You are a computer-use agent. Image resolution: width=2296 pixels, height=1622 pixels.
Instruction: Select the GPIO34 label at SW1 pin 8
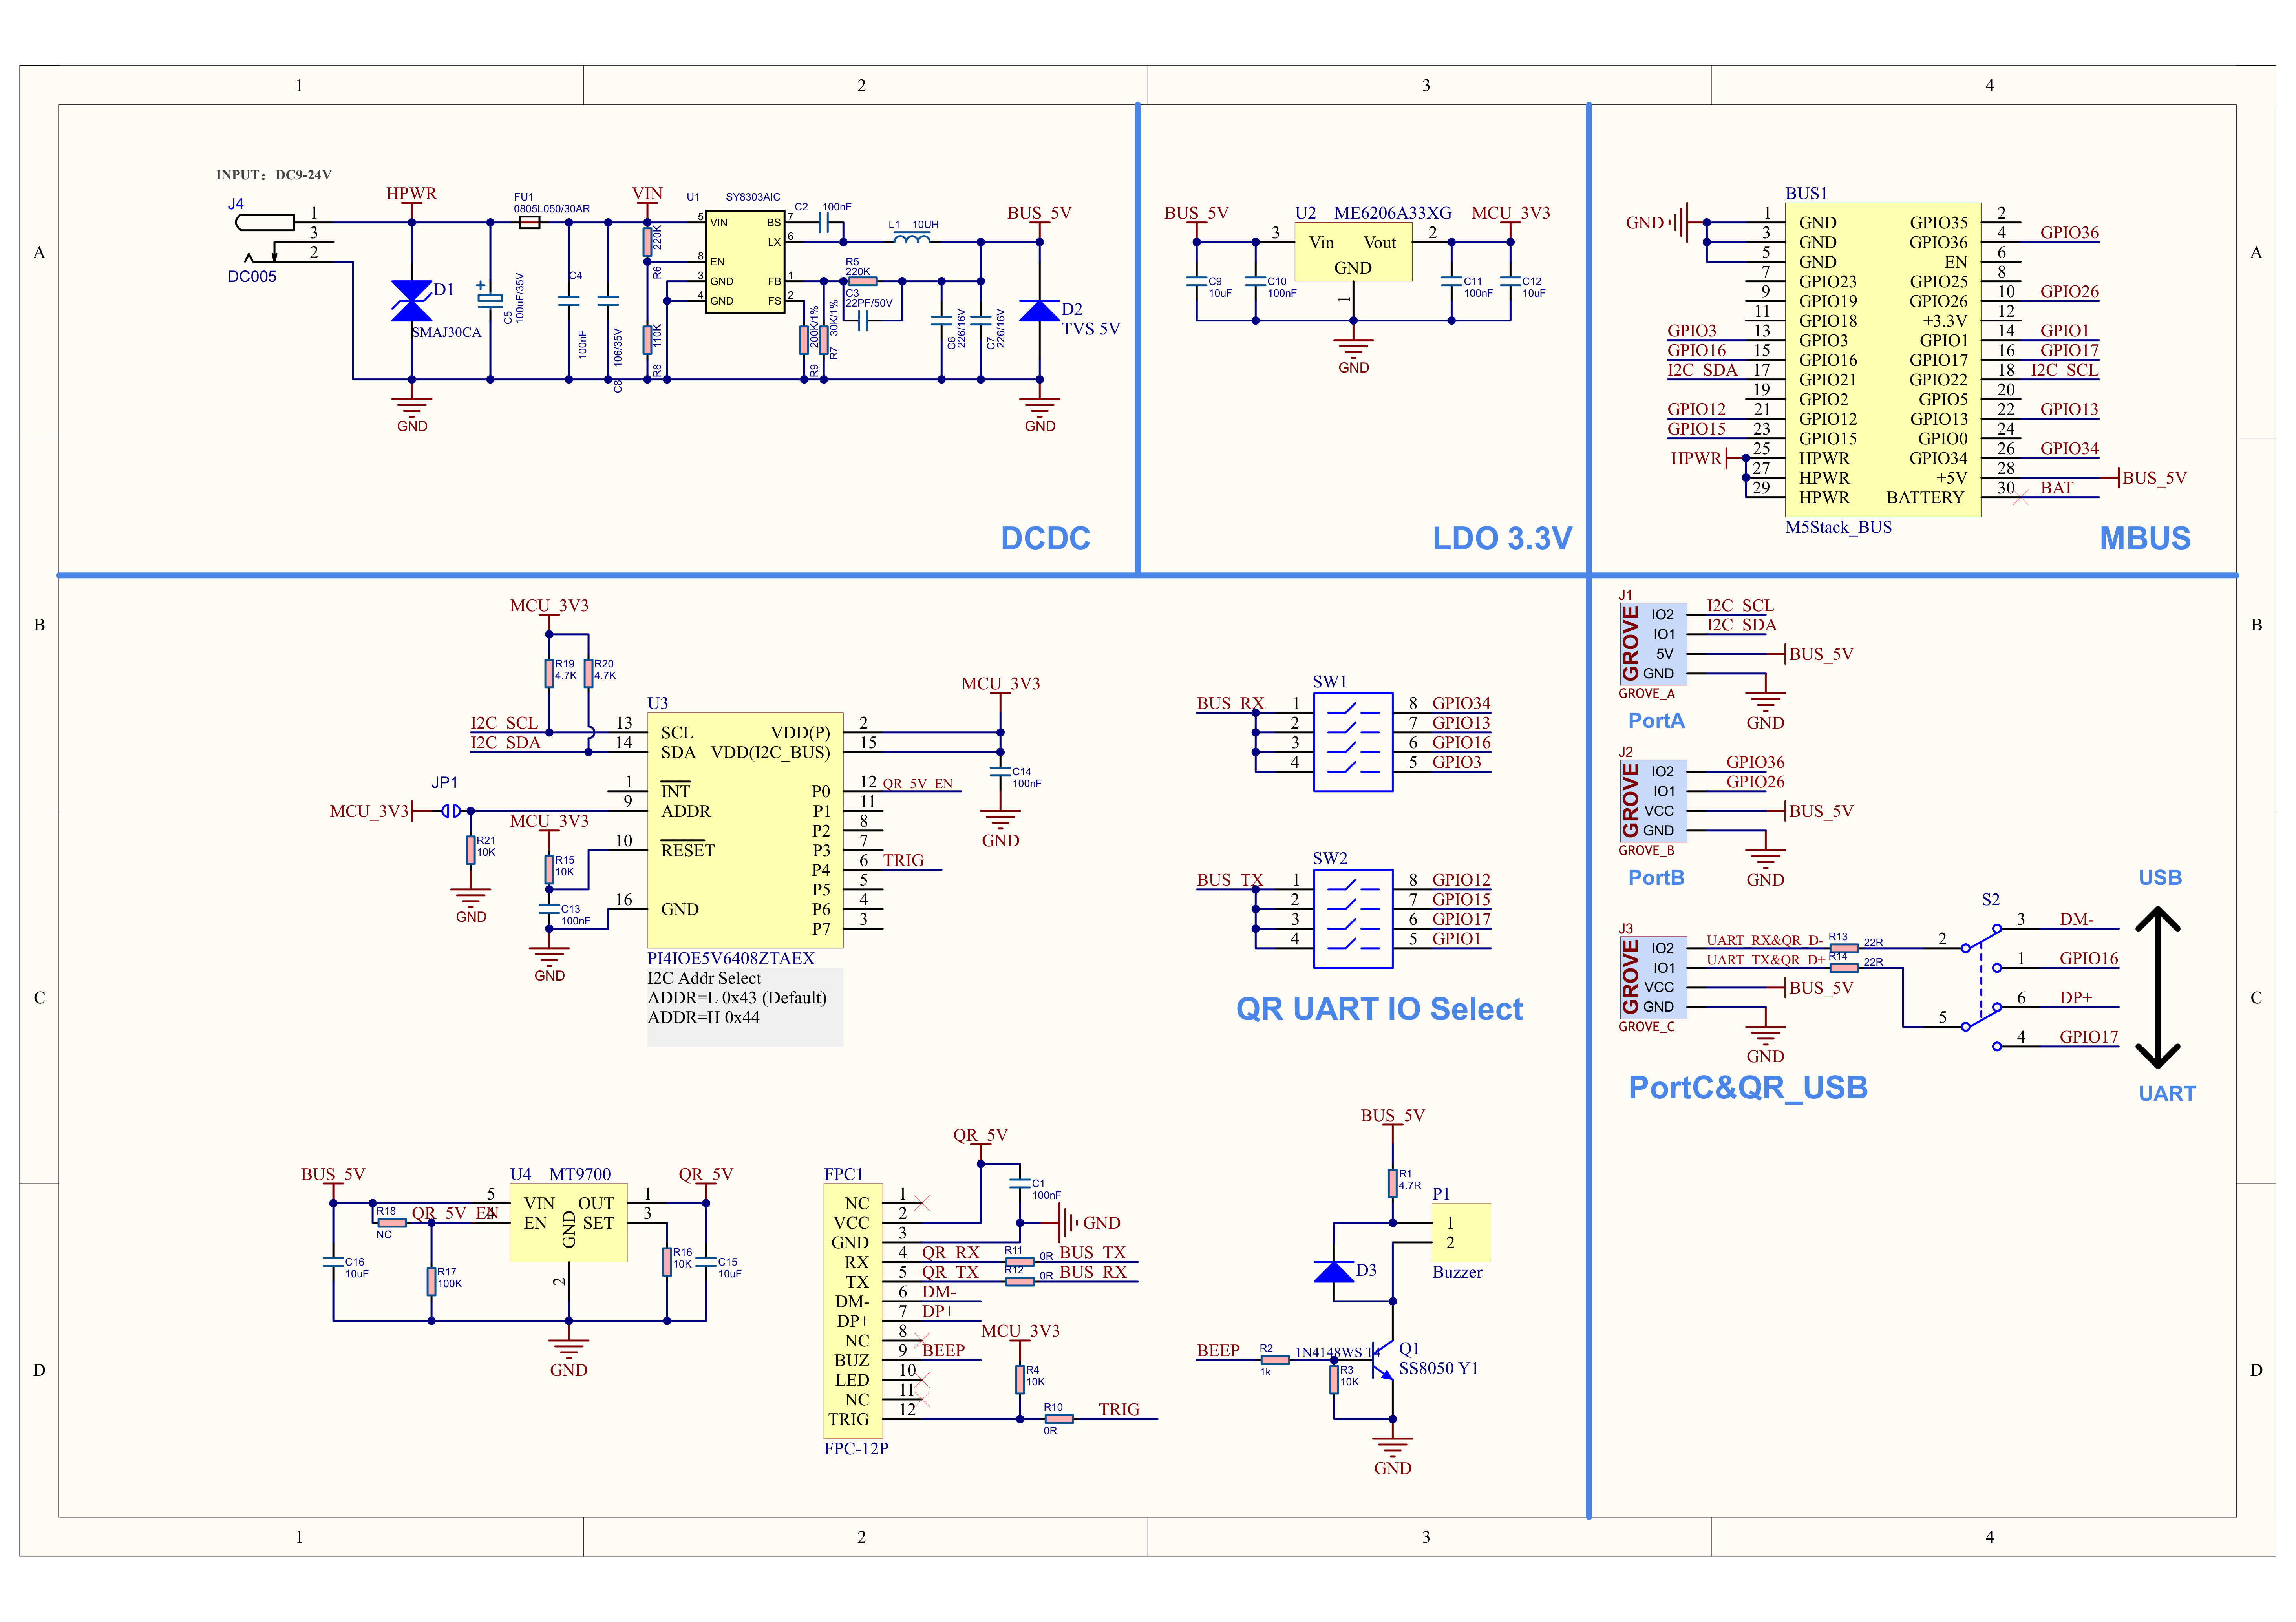[1461, 703]
